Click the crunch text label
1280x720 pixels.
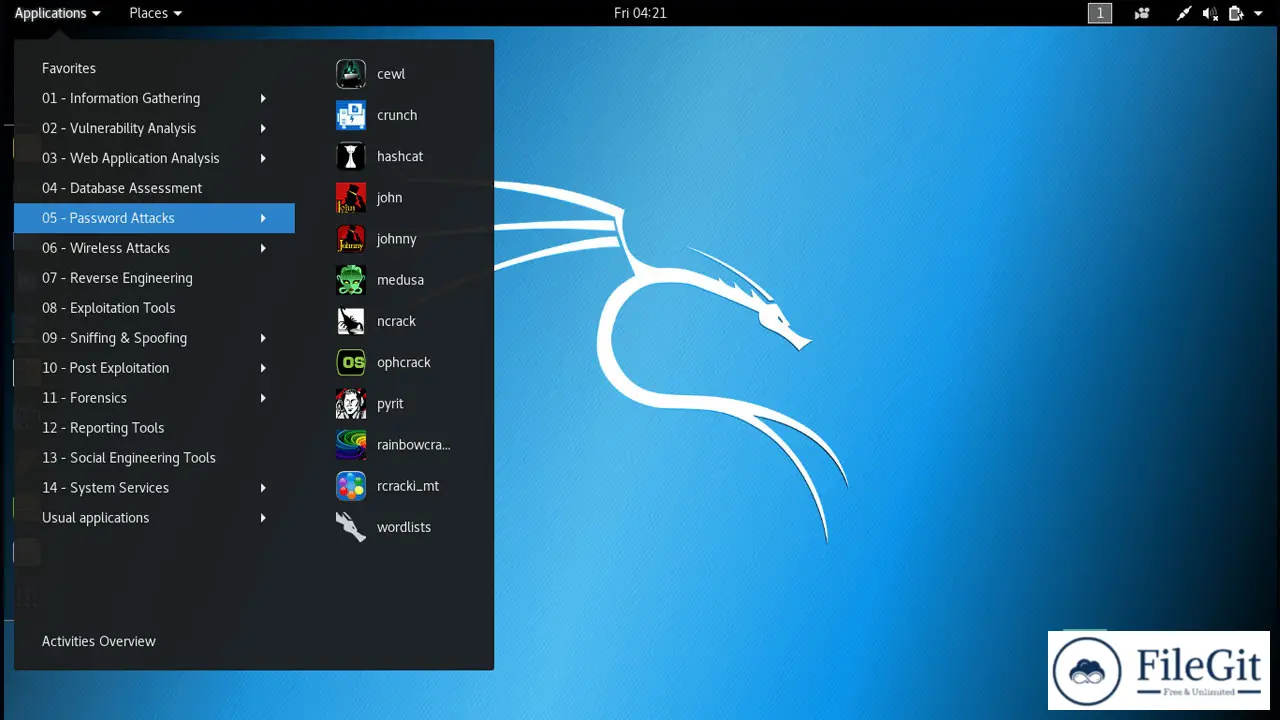[x=397, y=115]
